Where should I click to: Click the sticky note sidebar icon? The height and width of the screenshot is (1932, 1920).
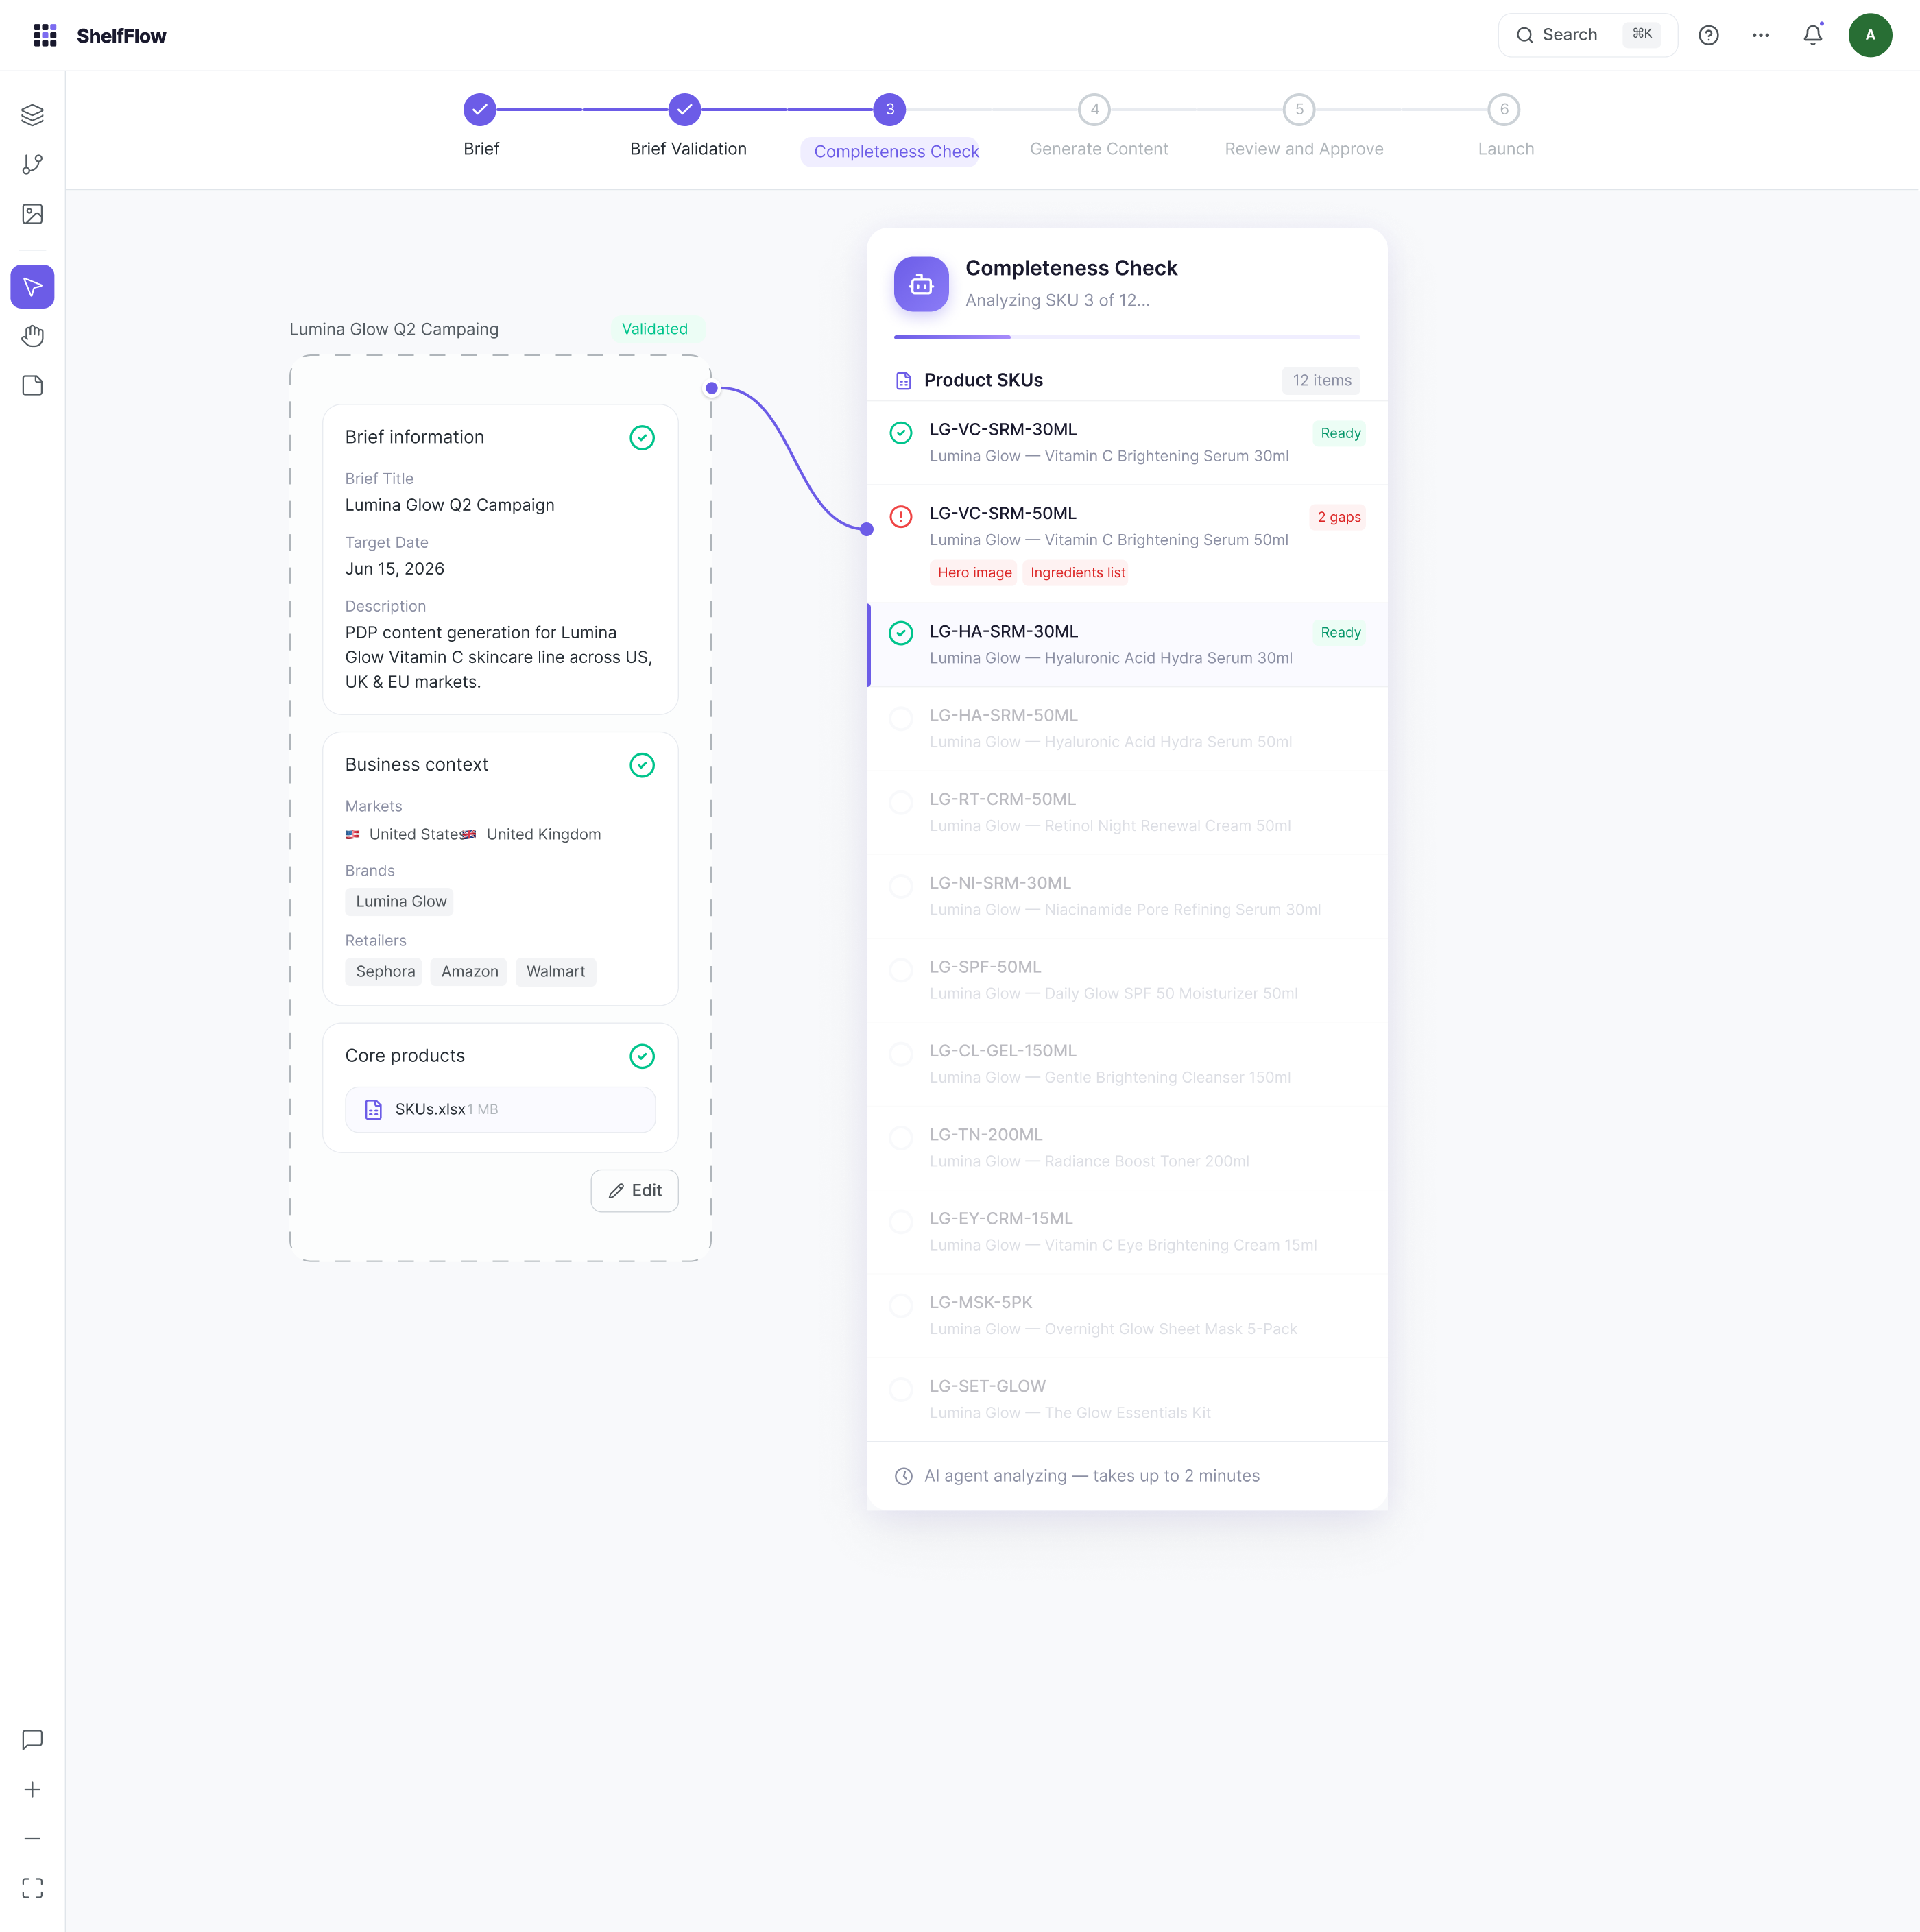coord(32,386)
